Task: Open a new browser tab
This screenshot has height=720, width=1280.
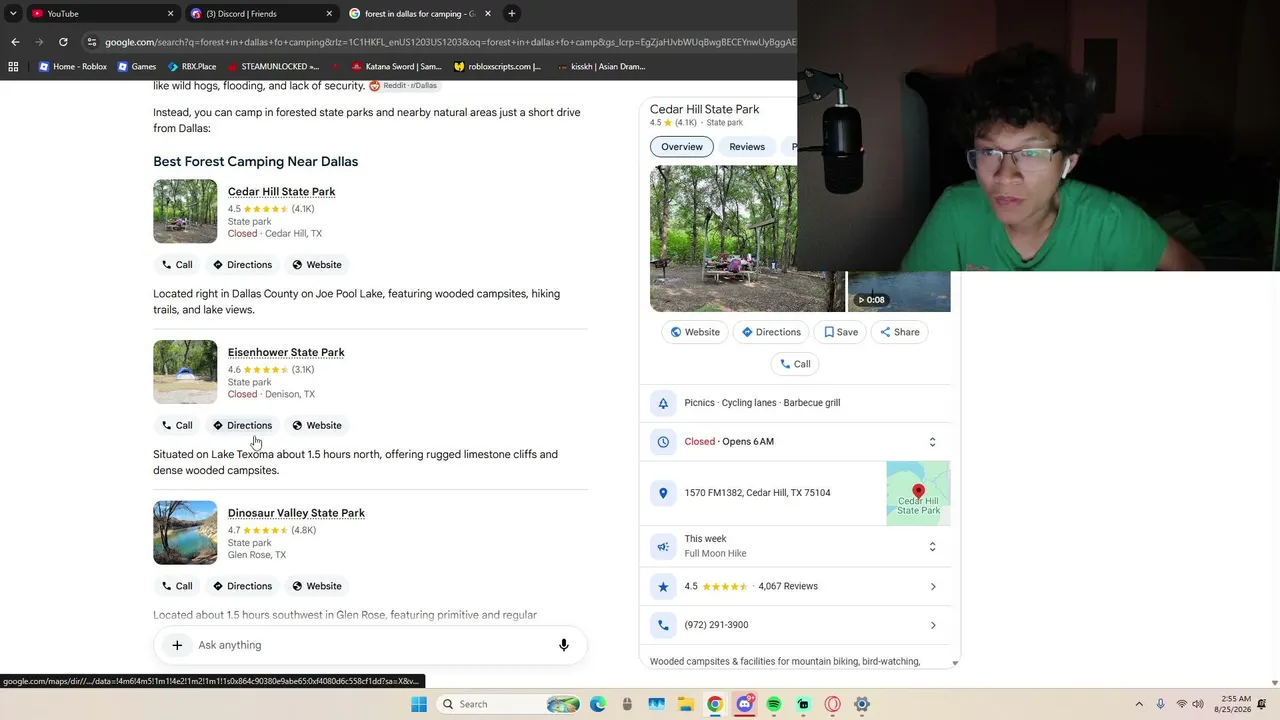Action: (512, 14)
